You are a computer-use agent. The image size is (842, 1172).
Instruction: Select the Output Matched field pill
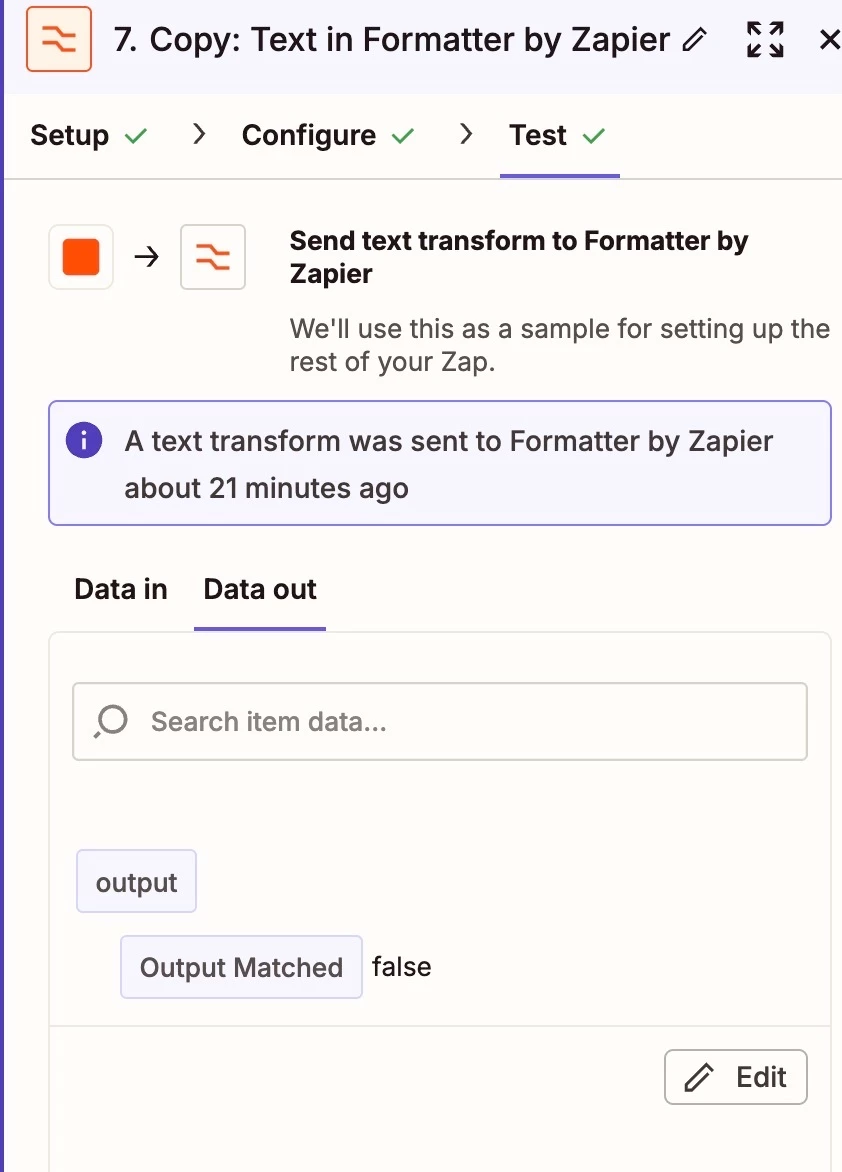pos(242,967)
